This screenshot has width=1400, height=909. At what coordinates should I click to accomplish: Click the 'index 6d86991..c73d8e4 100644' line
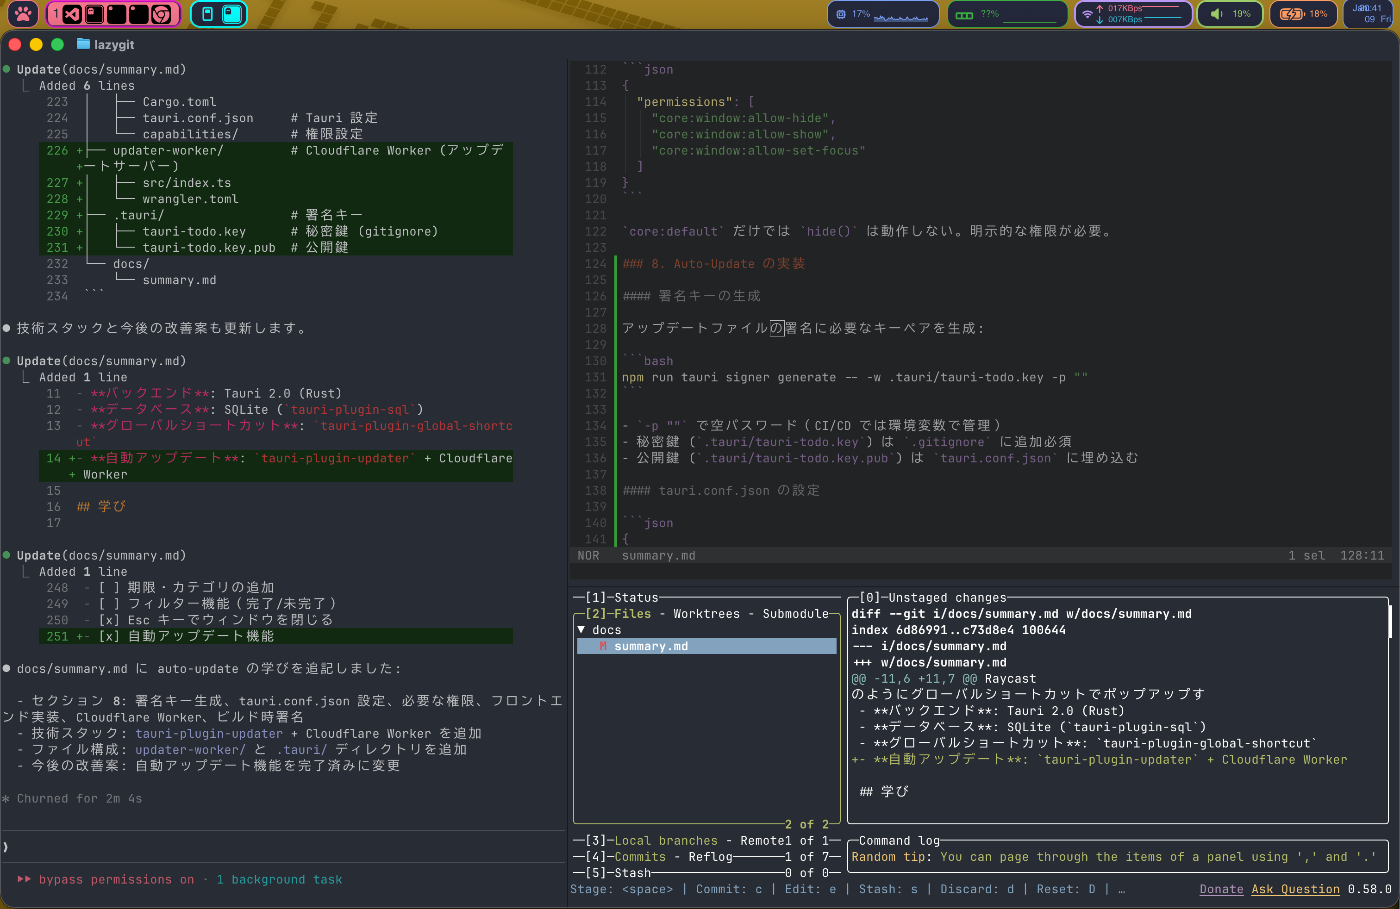point(958,630)
